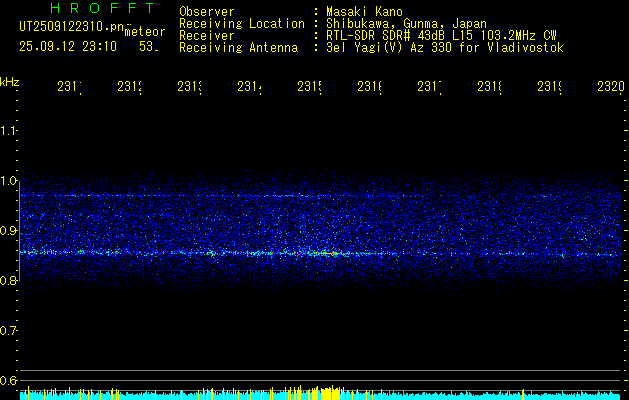Click the 1.1 kHz axis tick label
629x400 pixels.
click(8, 130)
